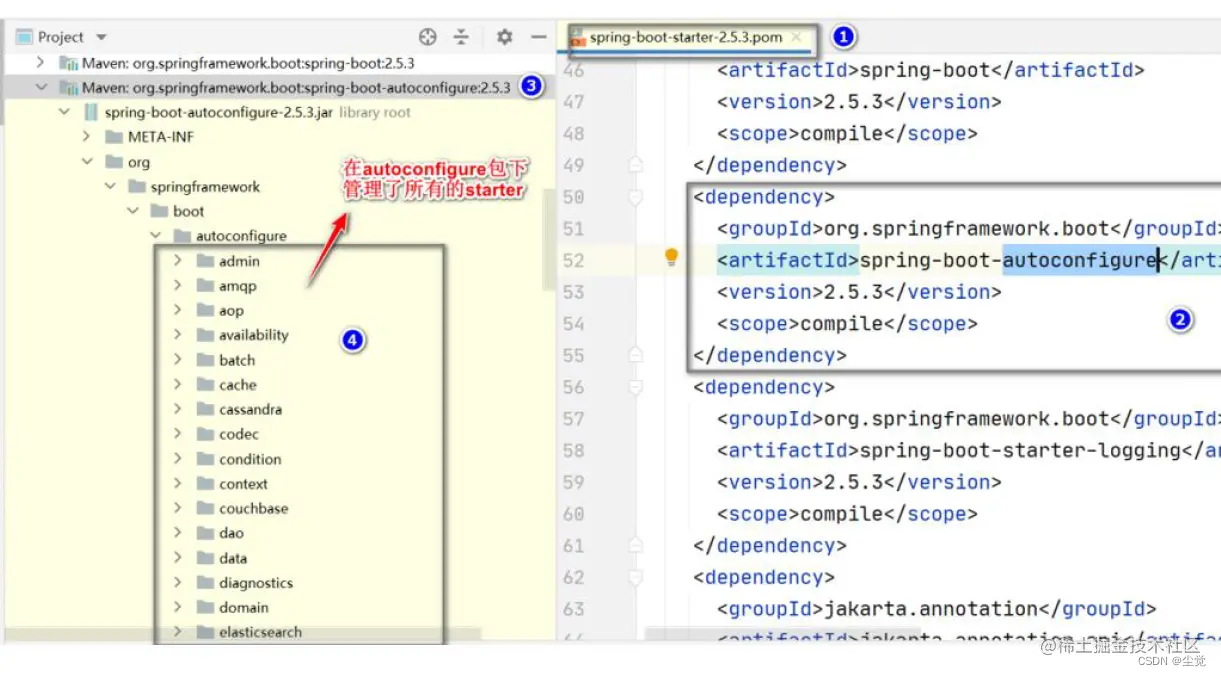Screen dimensions: 1221x676
Task: Collapse the autoconfigure folder
Action: pos(155,236)
